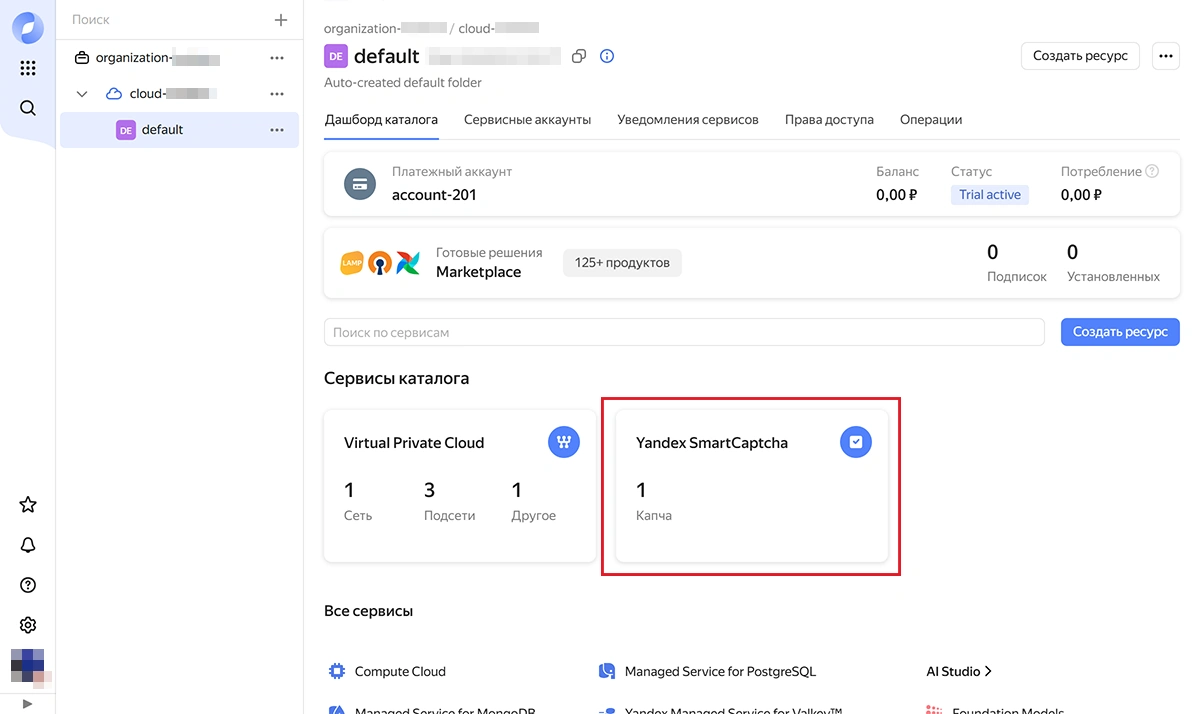The image size is (1200, 714).
Task: Switch to the Дашборд каталога tab
Action: 381,120
